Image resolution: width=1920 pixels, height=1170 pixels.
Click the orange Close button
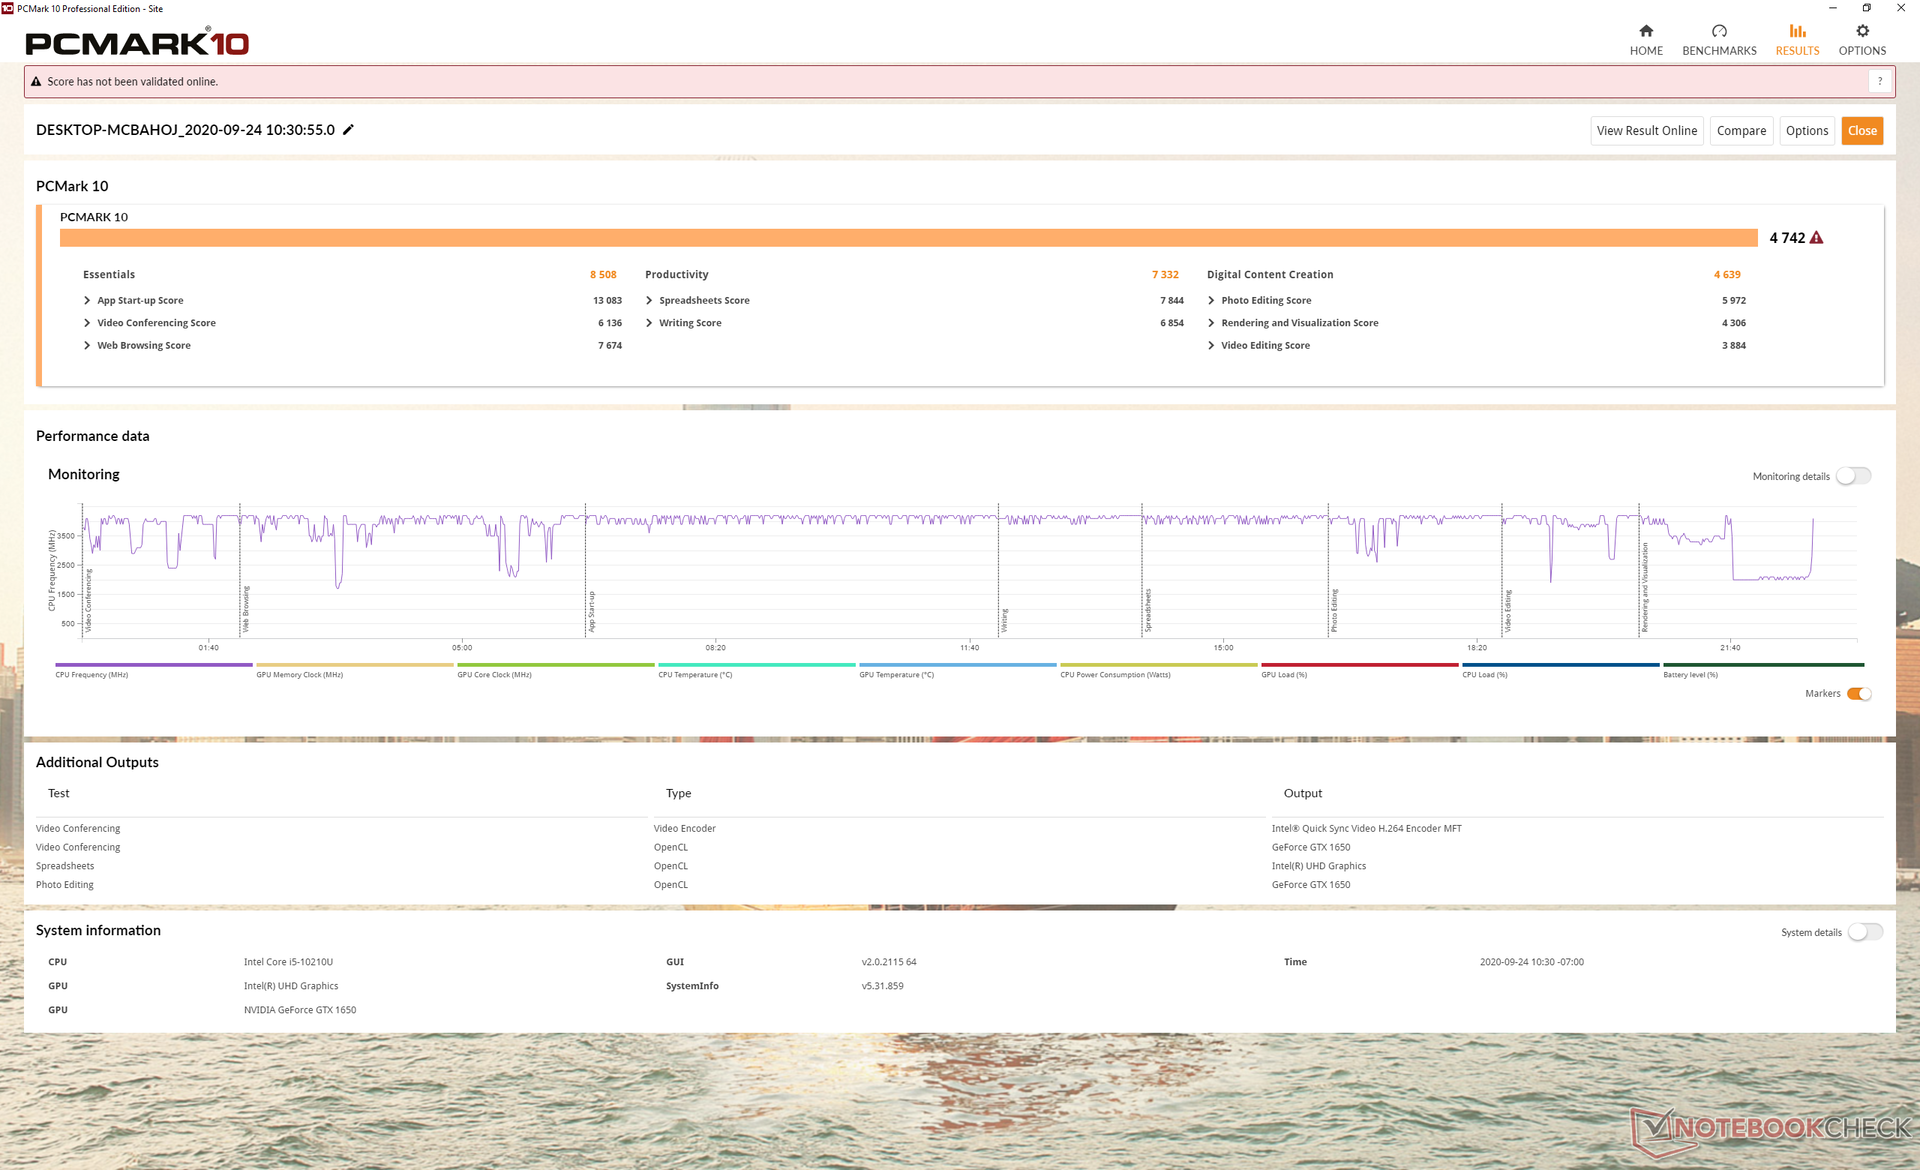point(1862,131)
